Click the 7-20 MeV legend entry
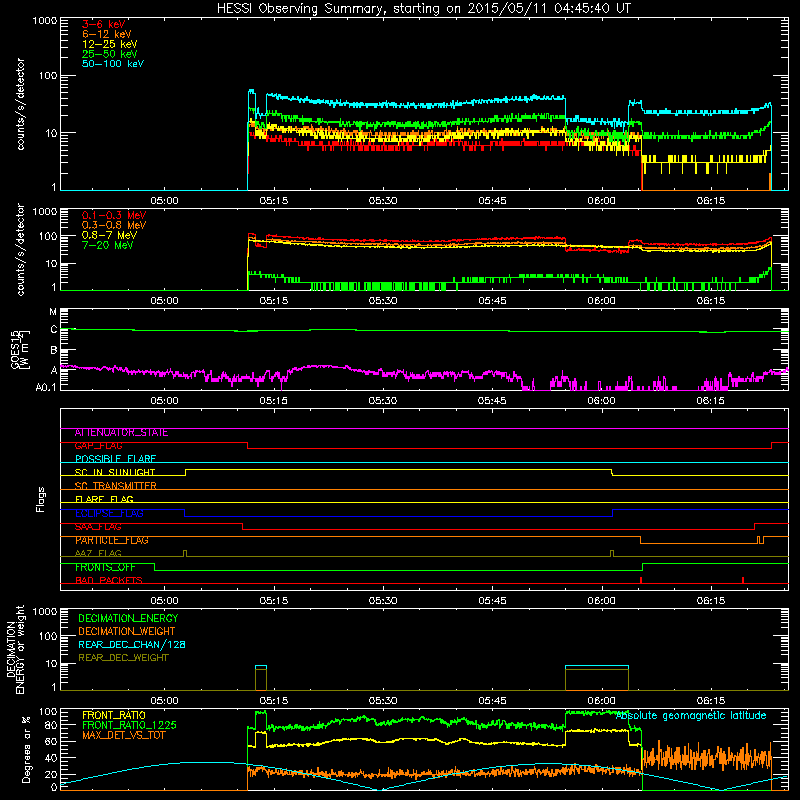800x800 pixels. (x=108, y=245)
